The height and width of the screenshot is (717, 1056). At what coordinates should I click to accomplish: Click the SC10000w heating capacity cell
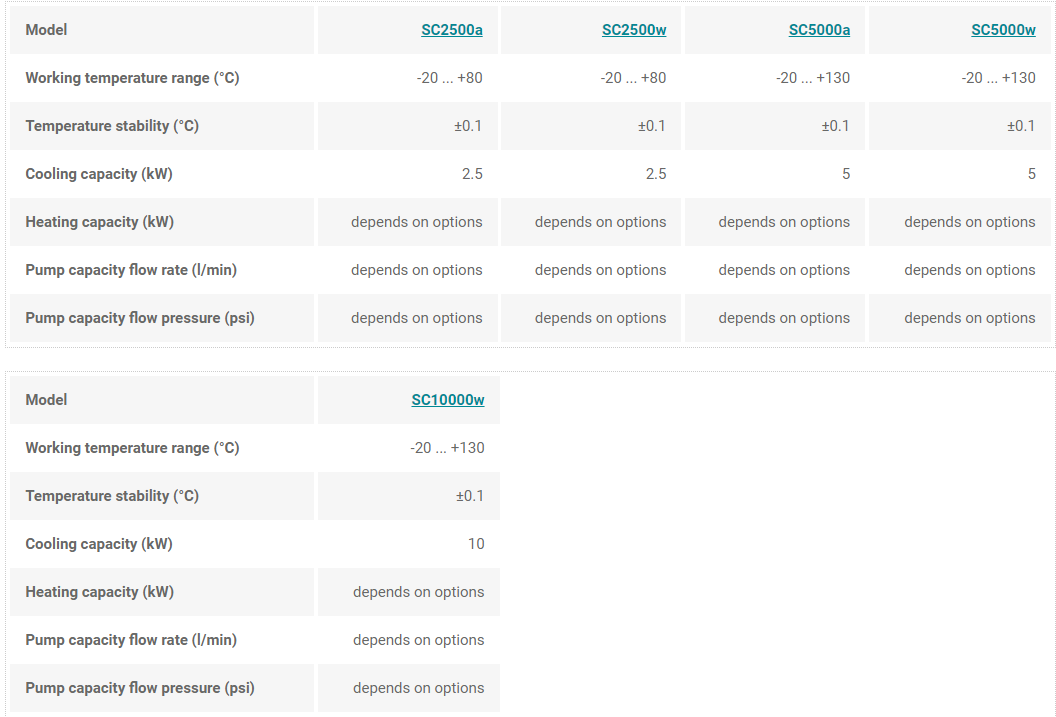(418, 592)
